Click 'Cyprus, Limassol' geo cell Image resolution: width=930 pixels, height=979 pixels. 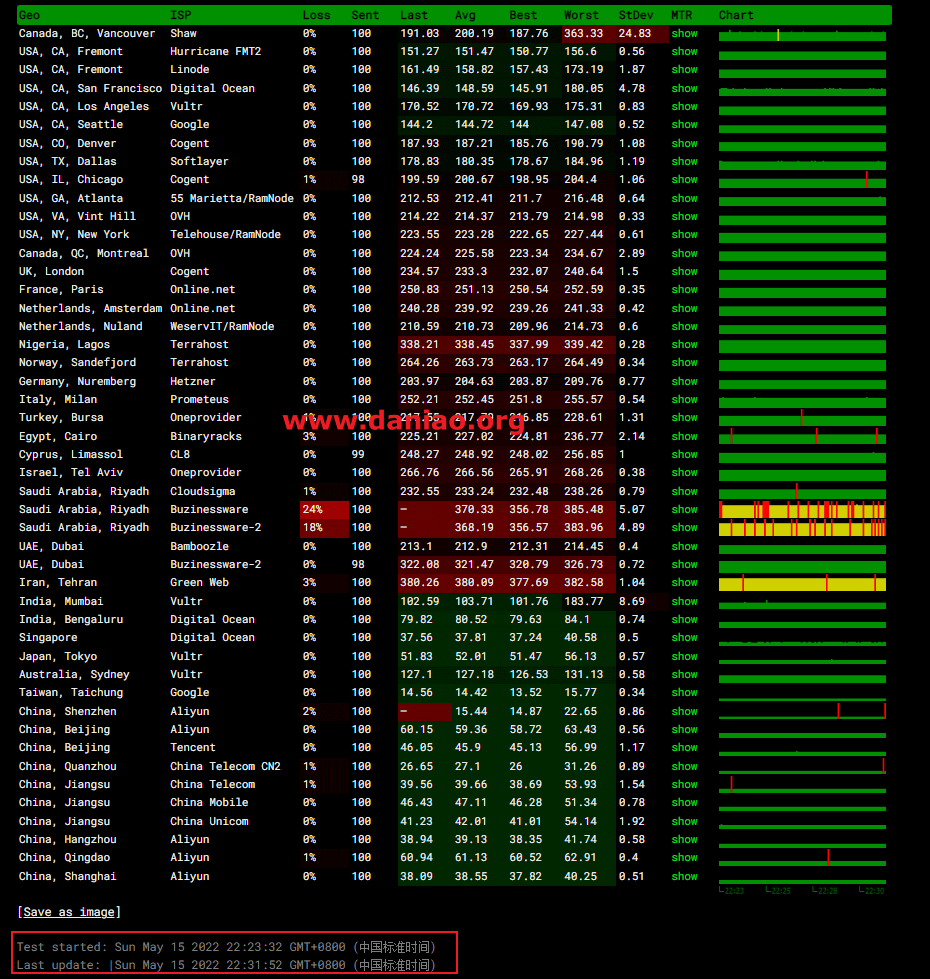point(71,455)
